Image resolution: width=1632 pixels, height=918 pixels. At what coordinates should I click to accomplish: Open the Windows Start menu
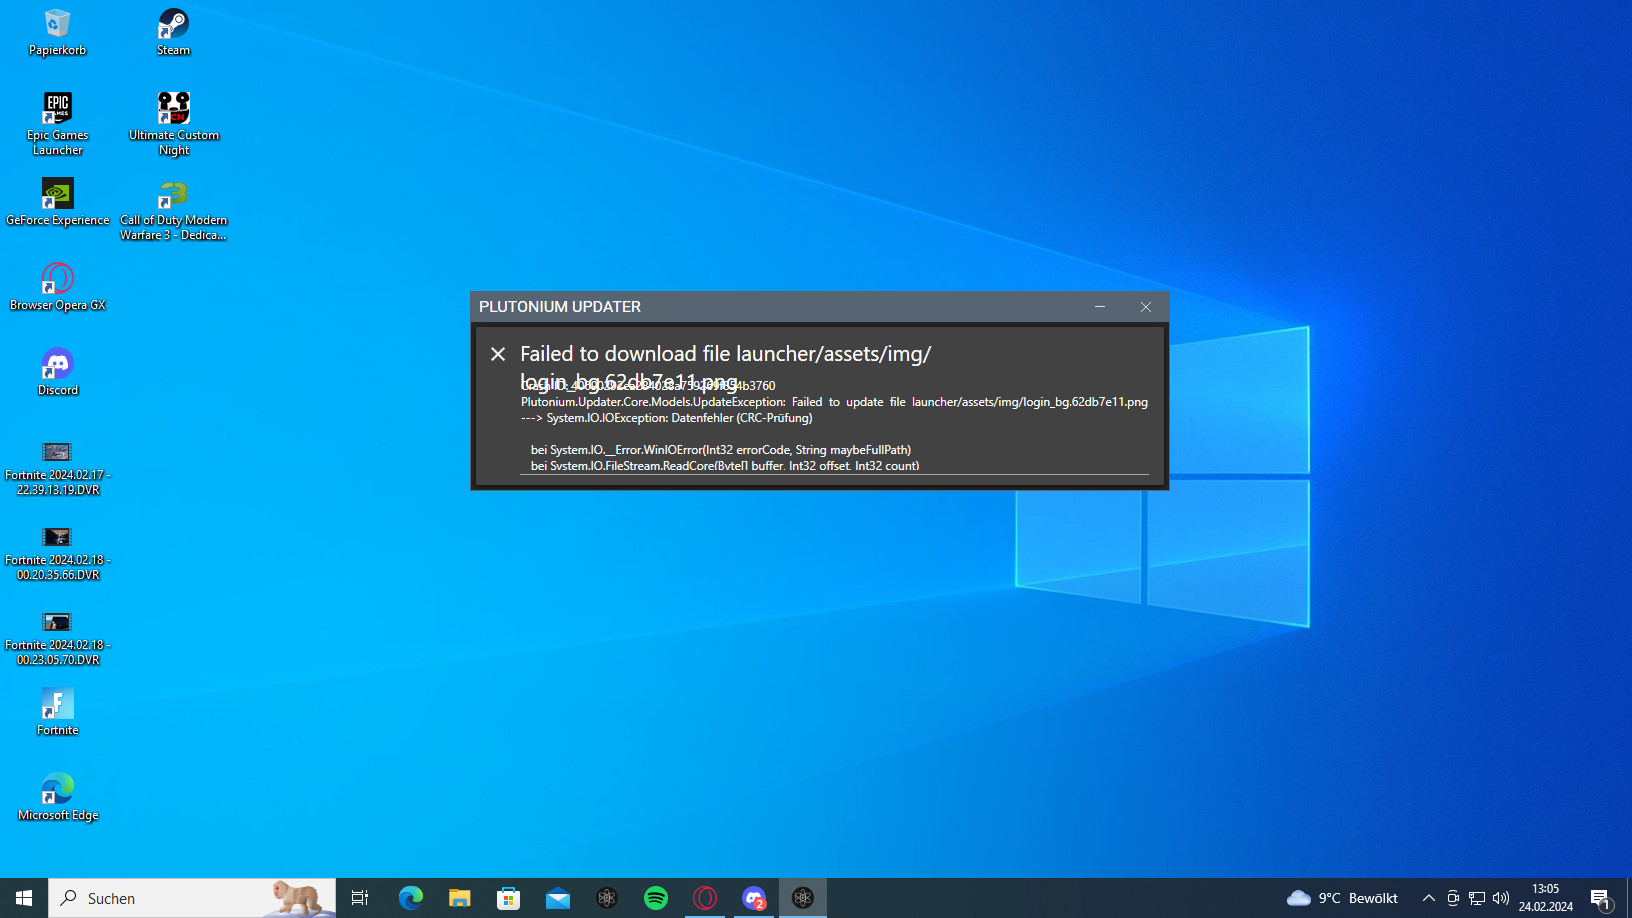click(24, 898)
